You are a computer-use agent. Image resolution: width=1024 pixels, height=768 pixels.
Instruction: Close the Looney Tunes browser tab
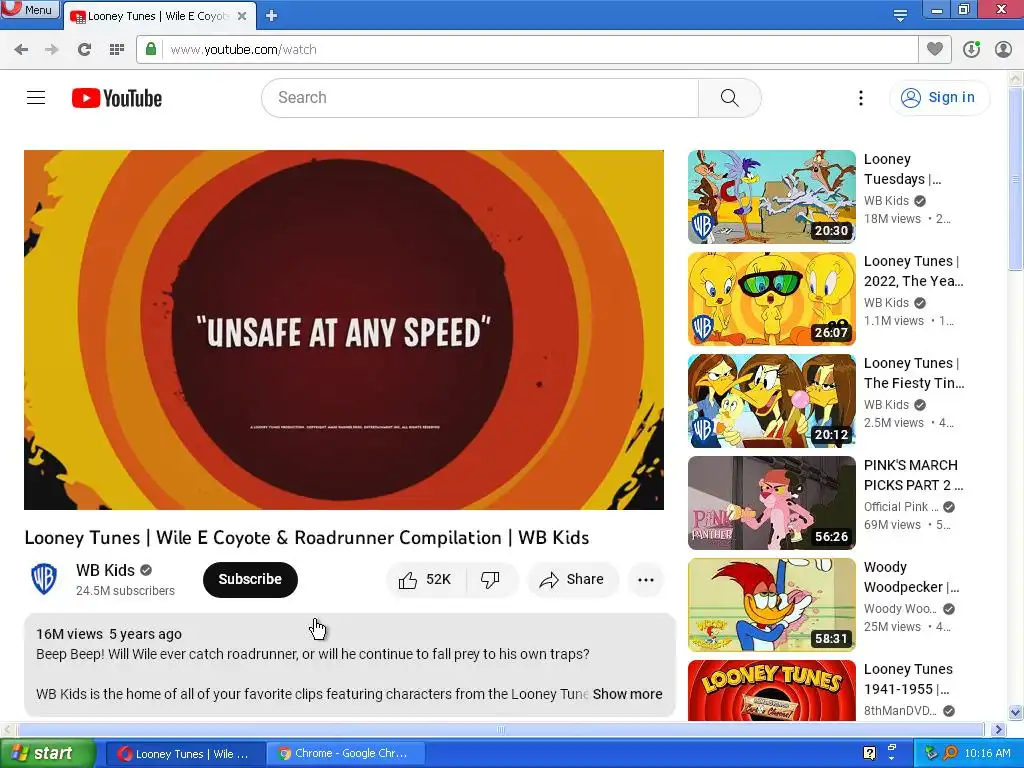click(242, 16)
